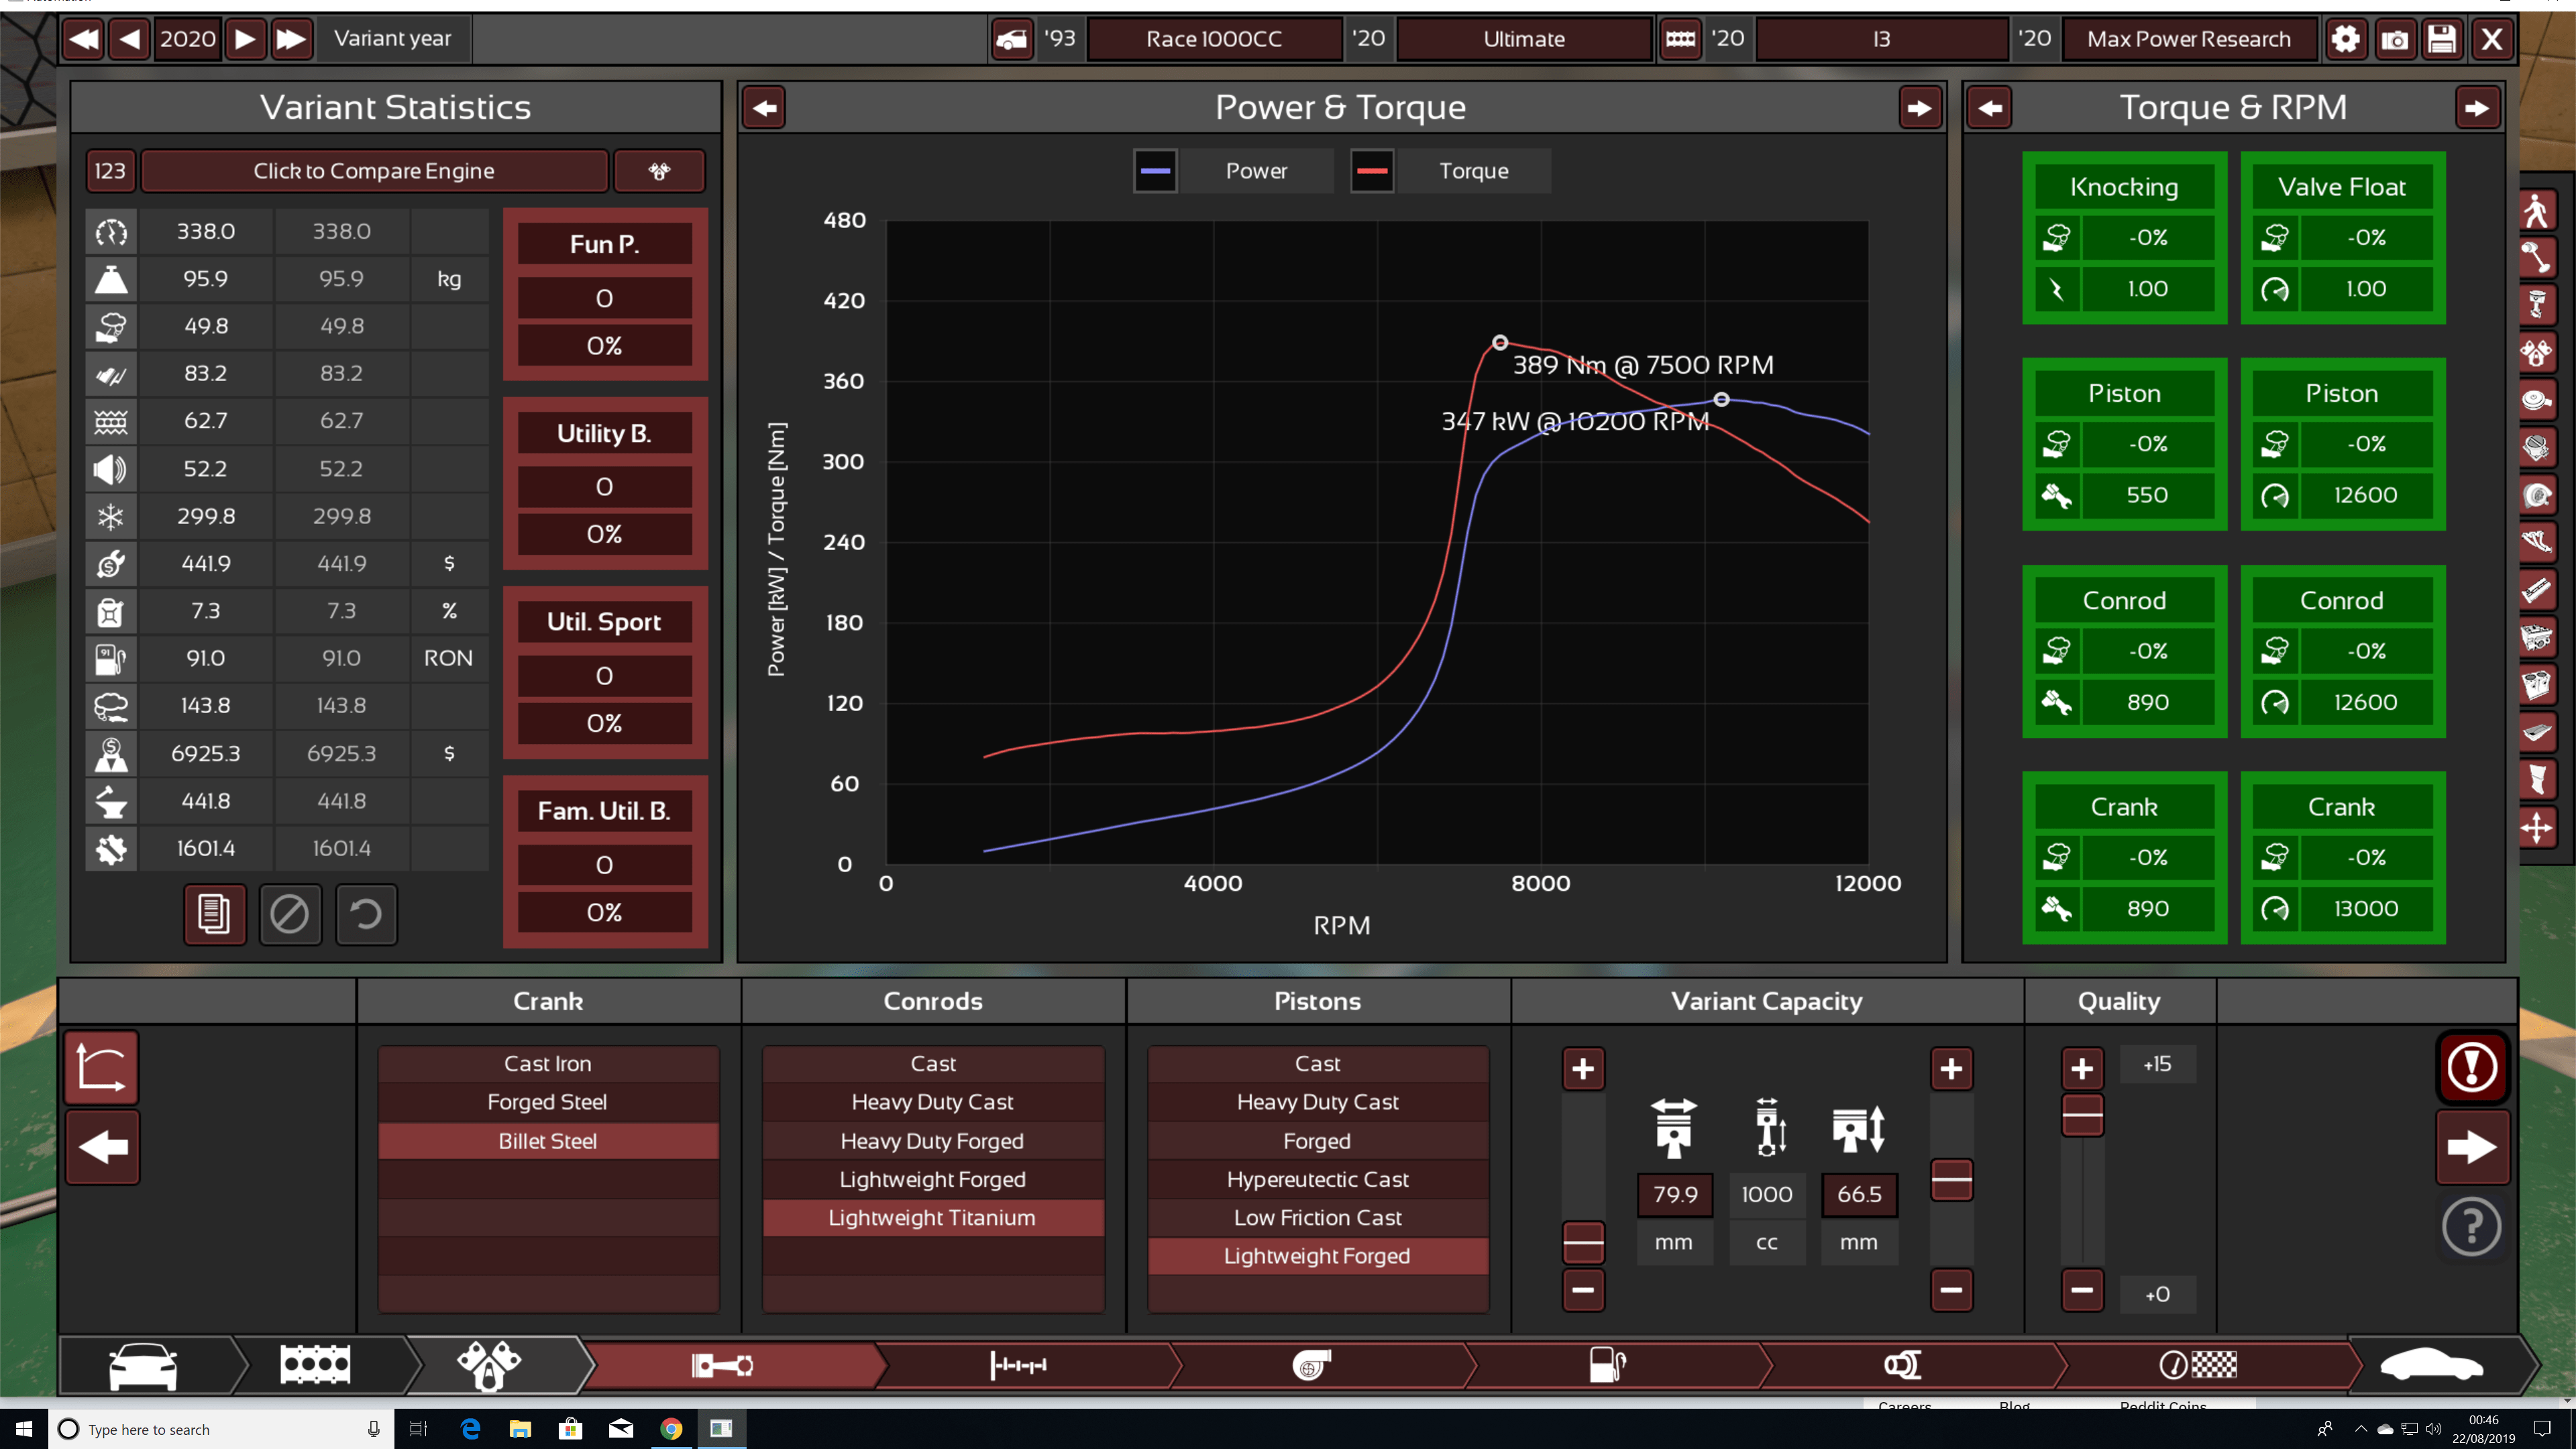Go to next Power & Torque graph
2576x1449 pixels.
point(1919,108)
